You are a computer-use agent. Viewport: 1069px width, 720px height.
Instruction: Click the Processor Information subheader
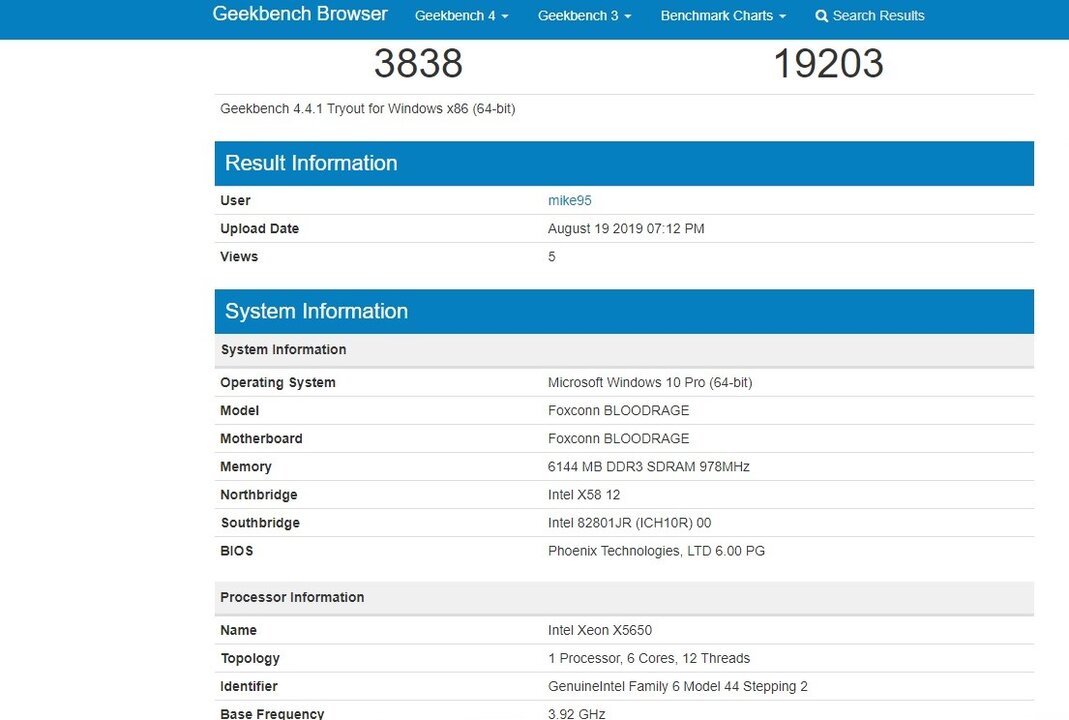click(624, 597)
